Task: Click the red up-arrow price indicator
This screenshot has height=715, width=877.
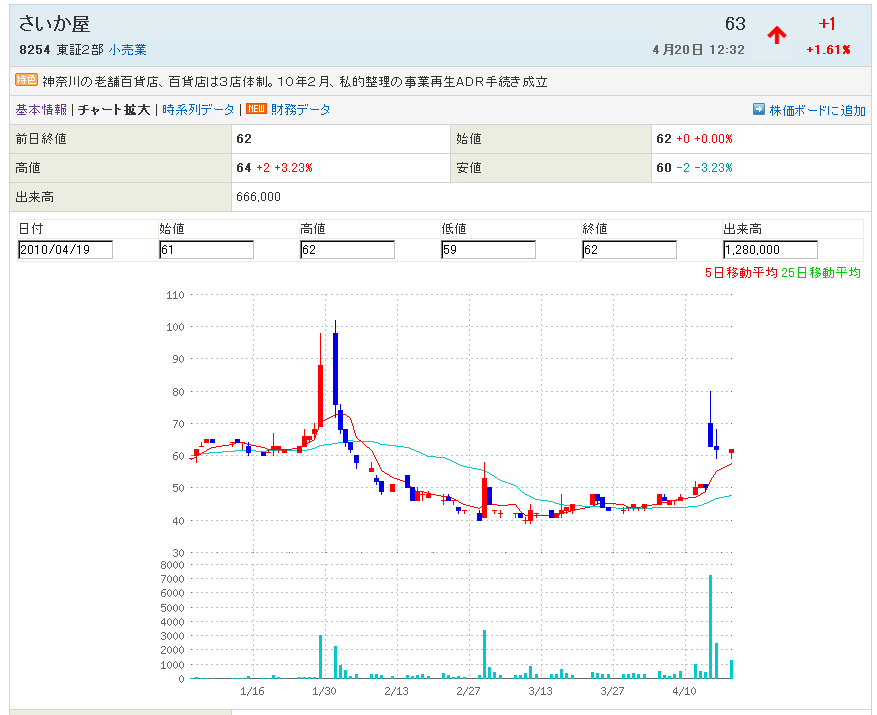Action: (x=777, y=35)
